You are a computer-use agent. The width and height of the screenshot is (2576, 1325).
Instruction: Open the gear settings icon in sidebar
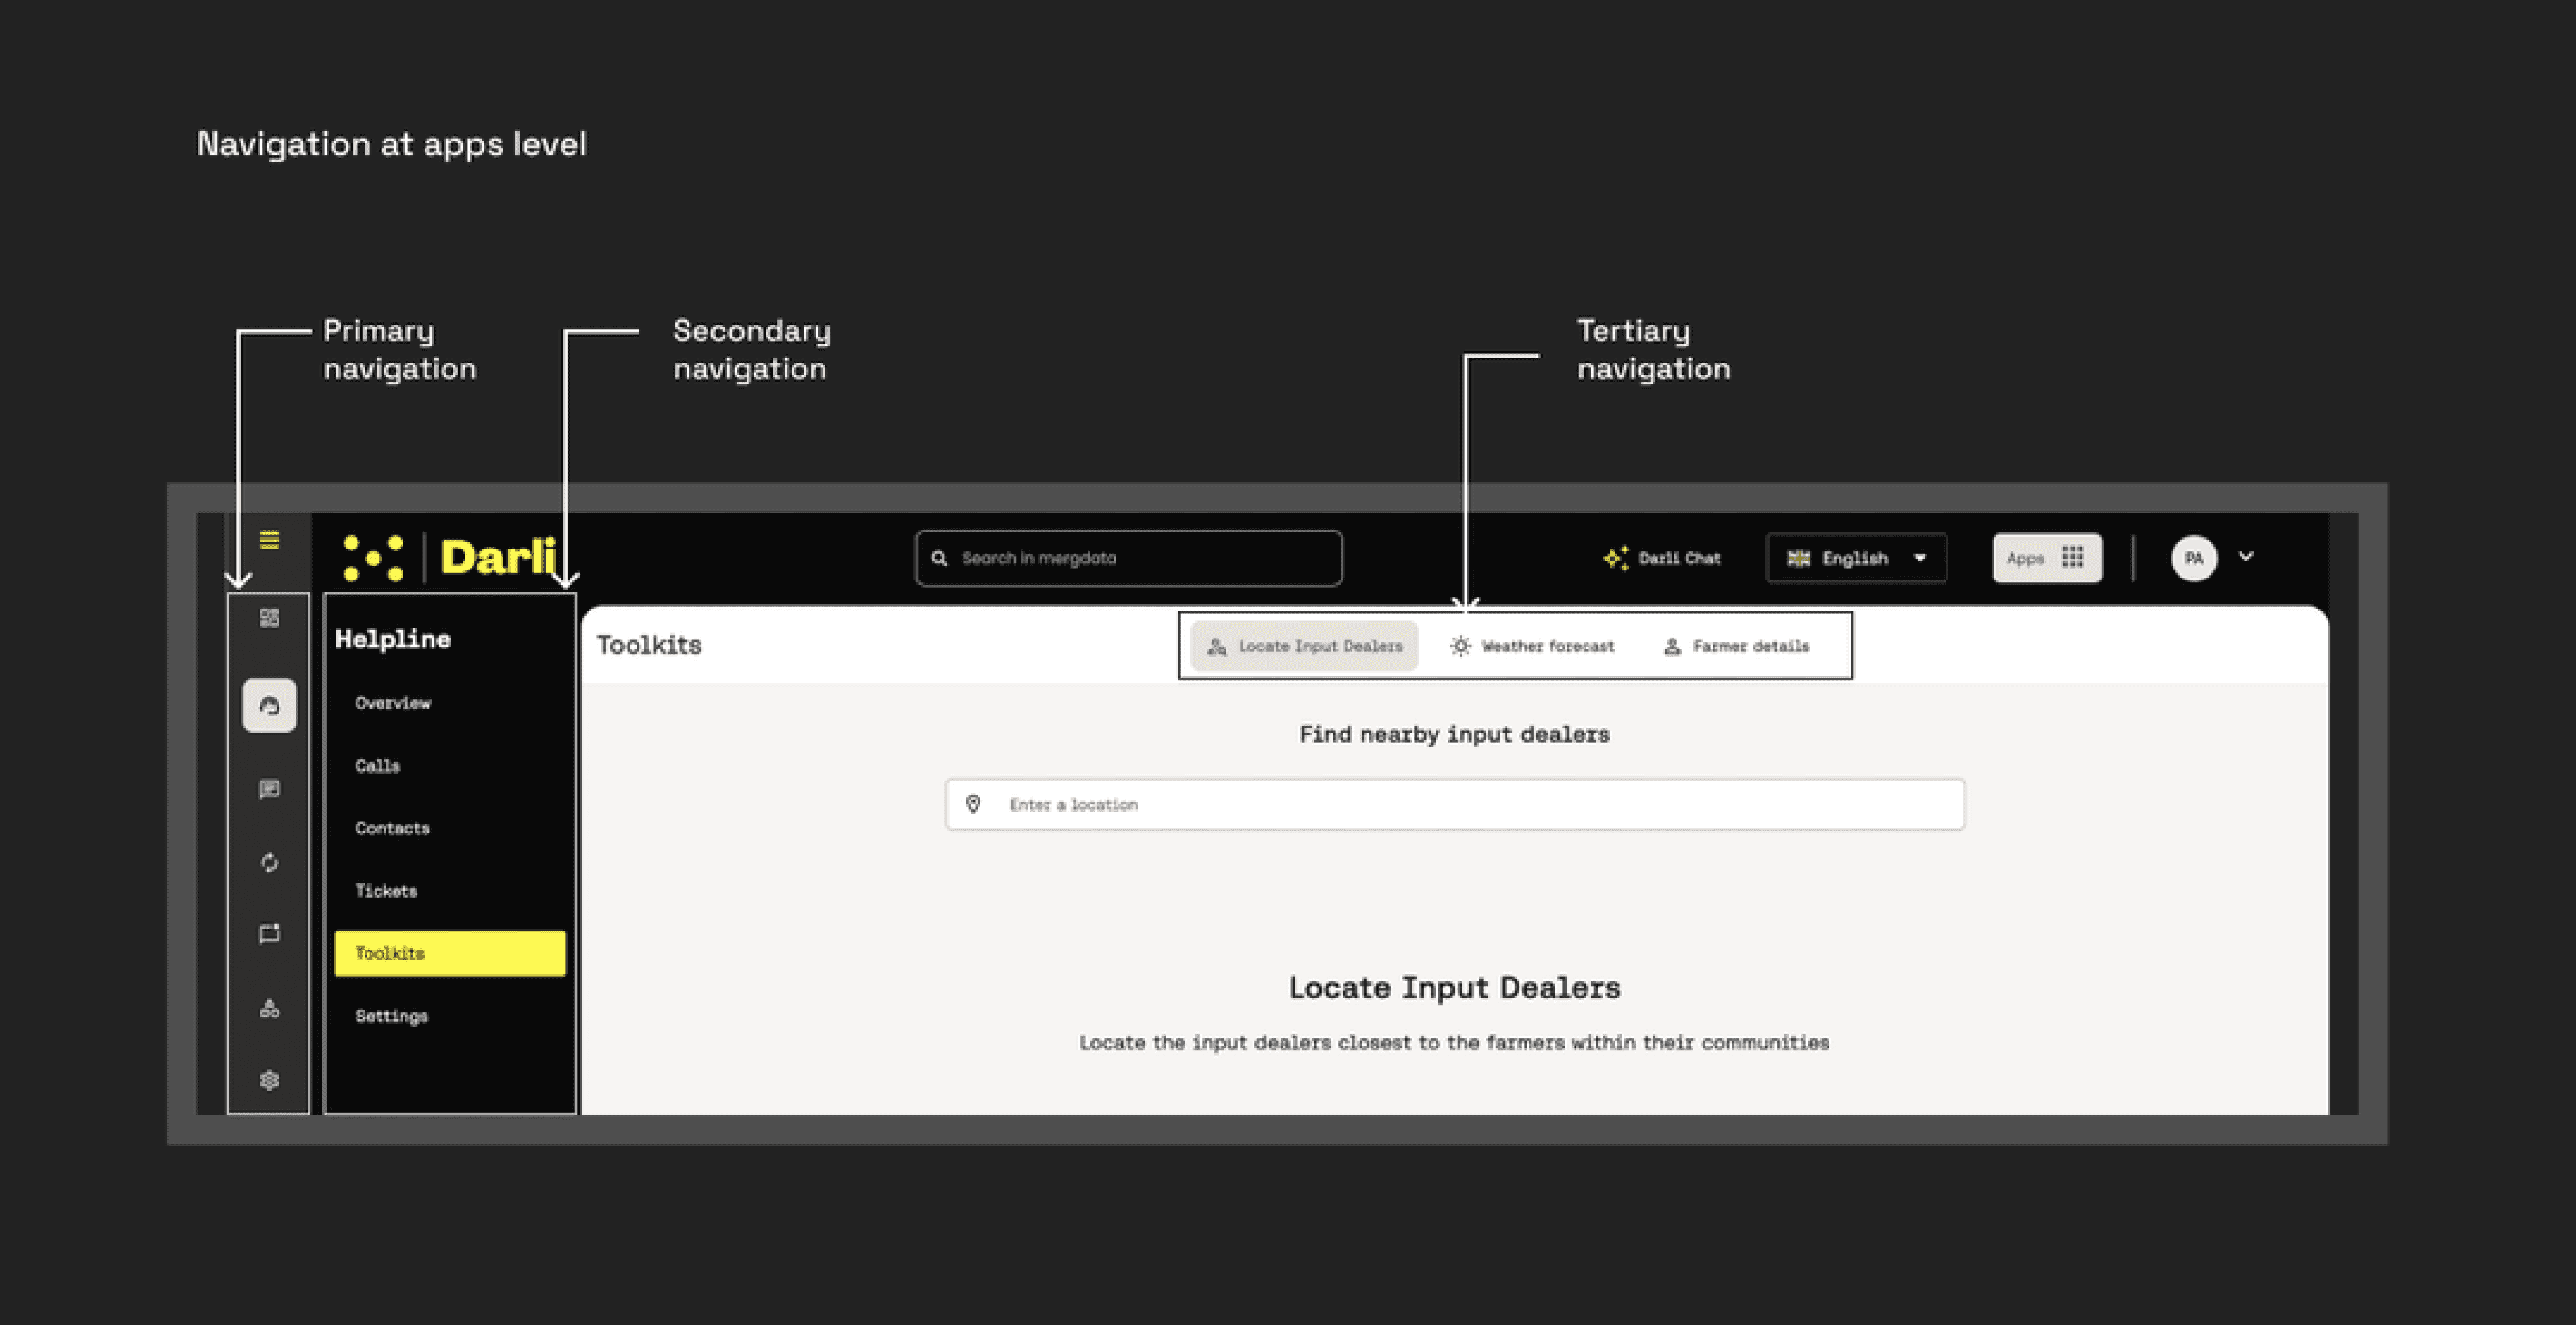click(269, 1080)
